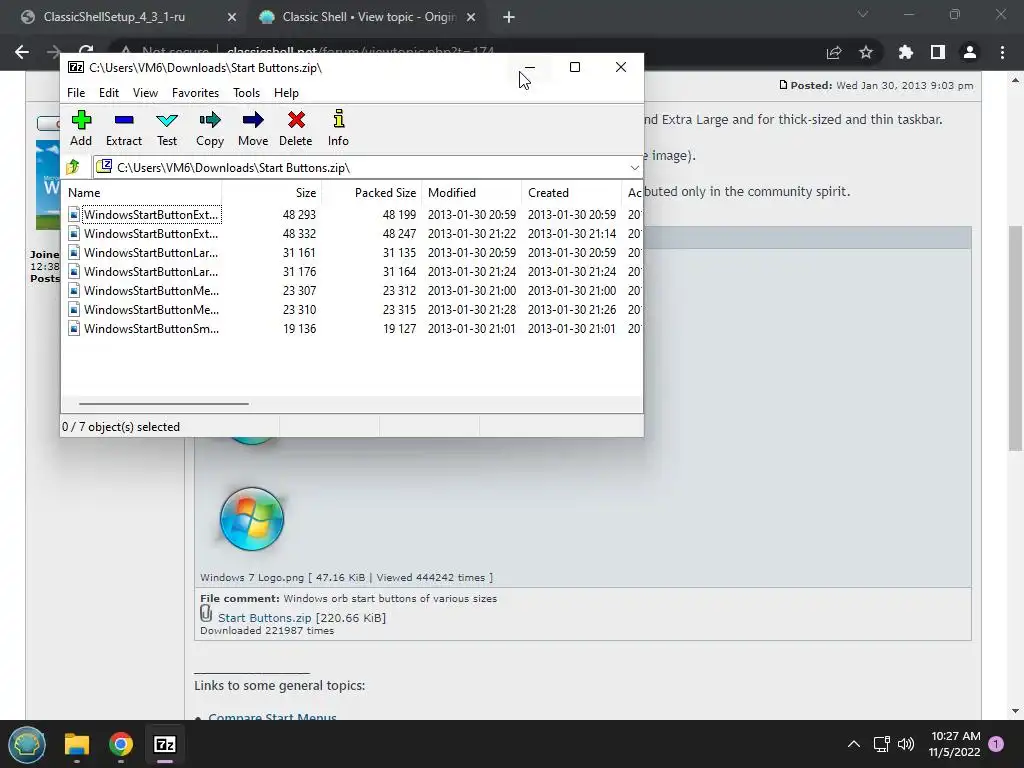Open the Info toolbar icon
The width and height of the screenshot is (1024, 768).
338,128
